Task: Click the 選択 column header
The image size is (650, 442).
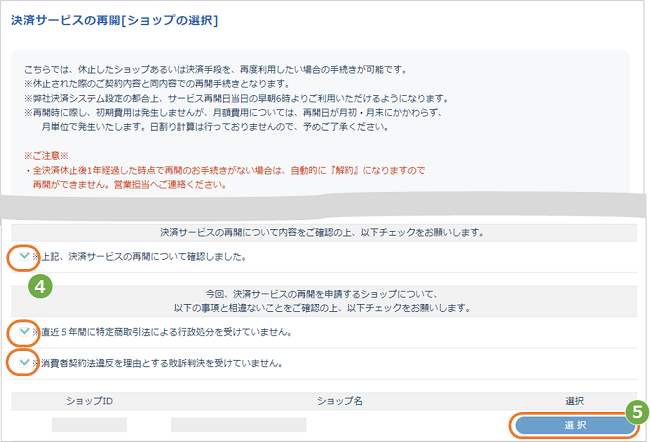Action: 575,401
